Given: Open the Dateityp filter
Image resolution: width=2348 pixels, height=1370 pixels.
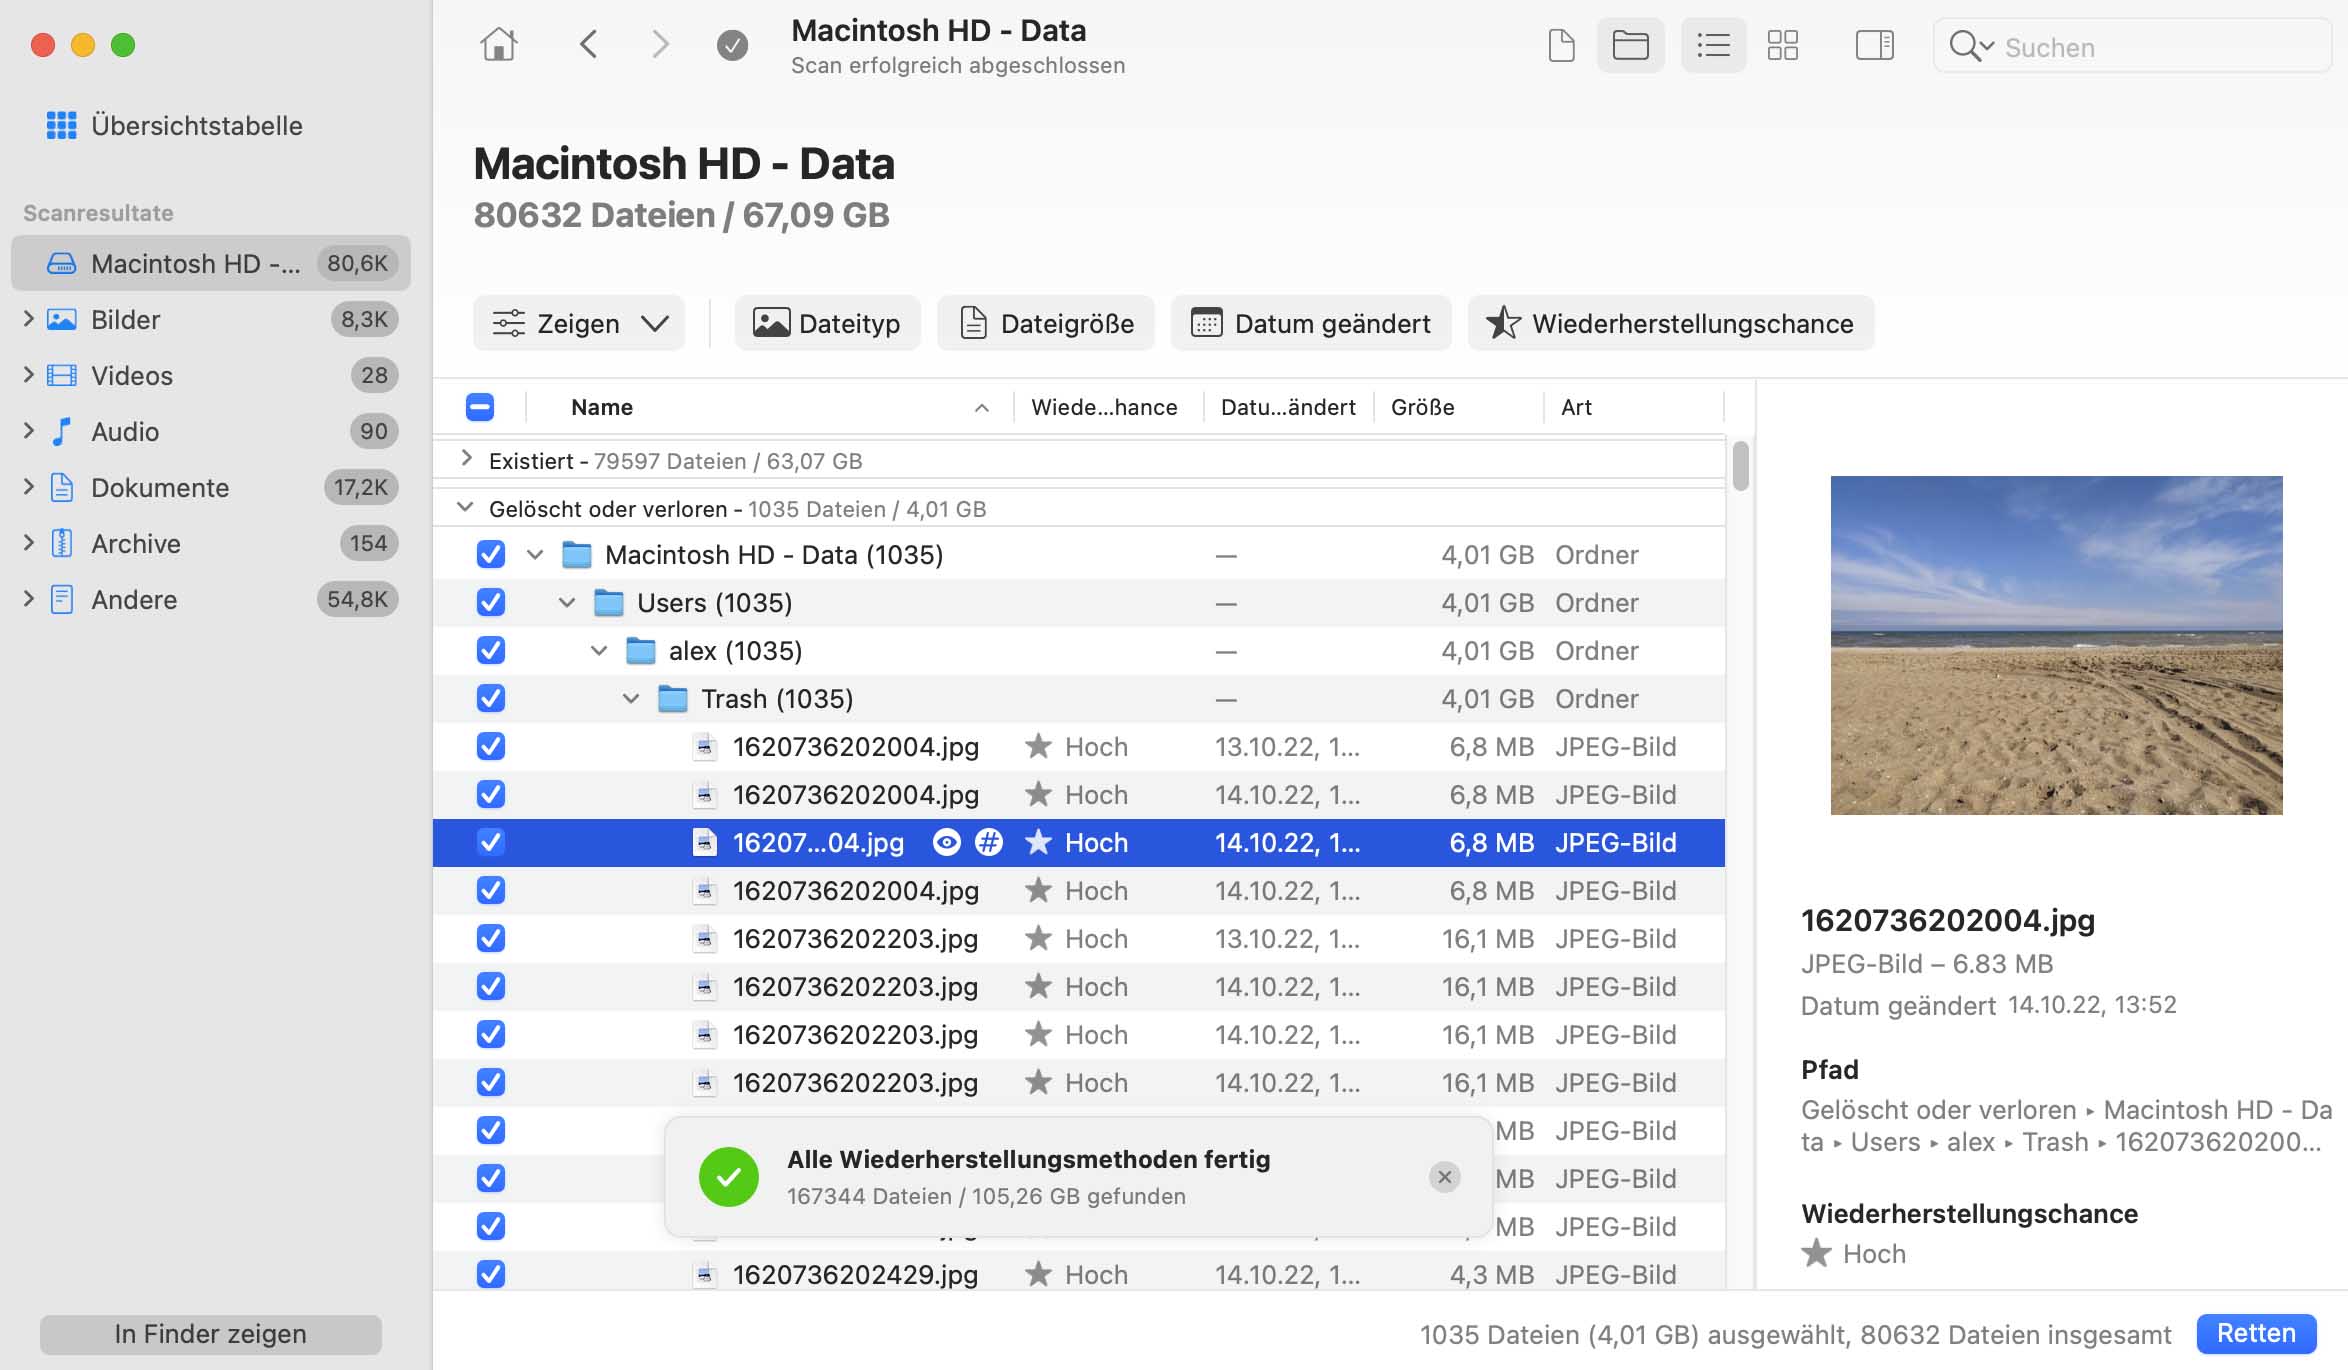Looking at the screenshot, I should [x=827, y=322].
